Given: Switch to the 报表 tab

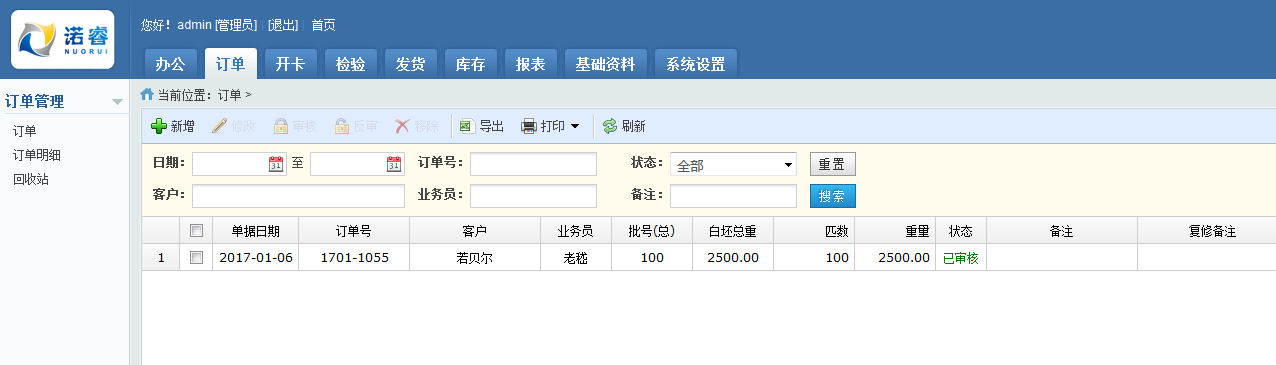Looking at the screenshot, I should click(531, 64).
